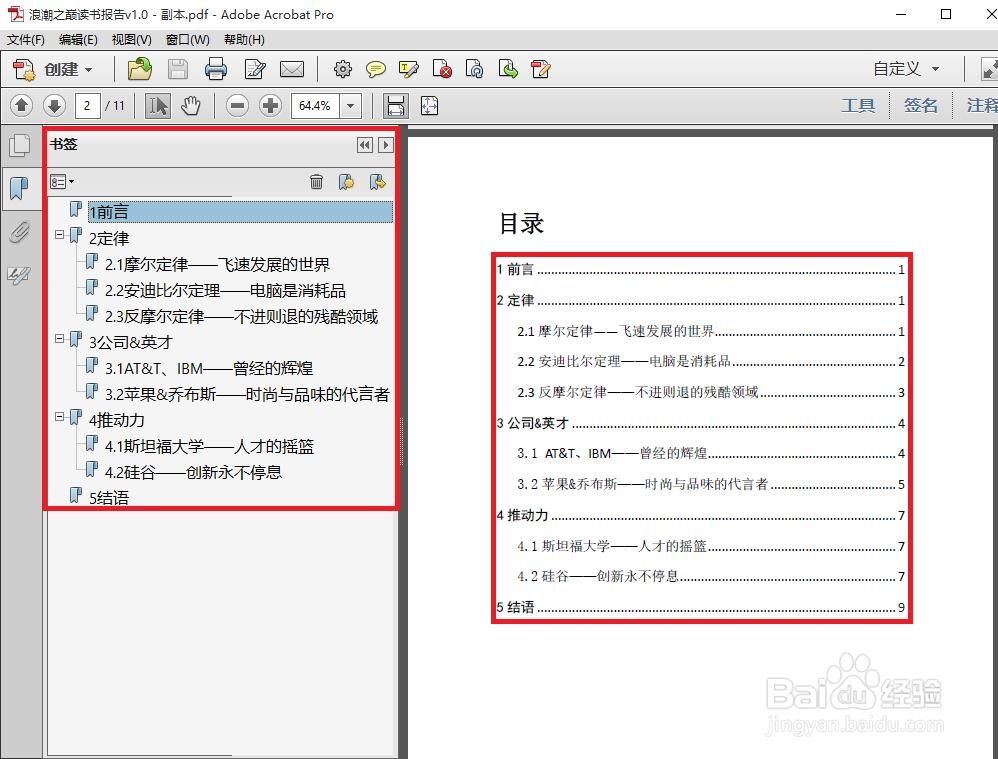Select the Hand pan tool
998x759 pixels.
point(190,105)
